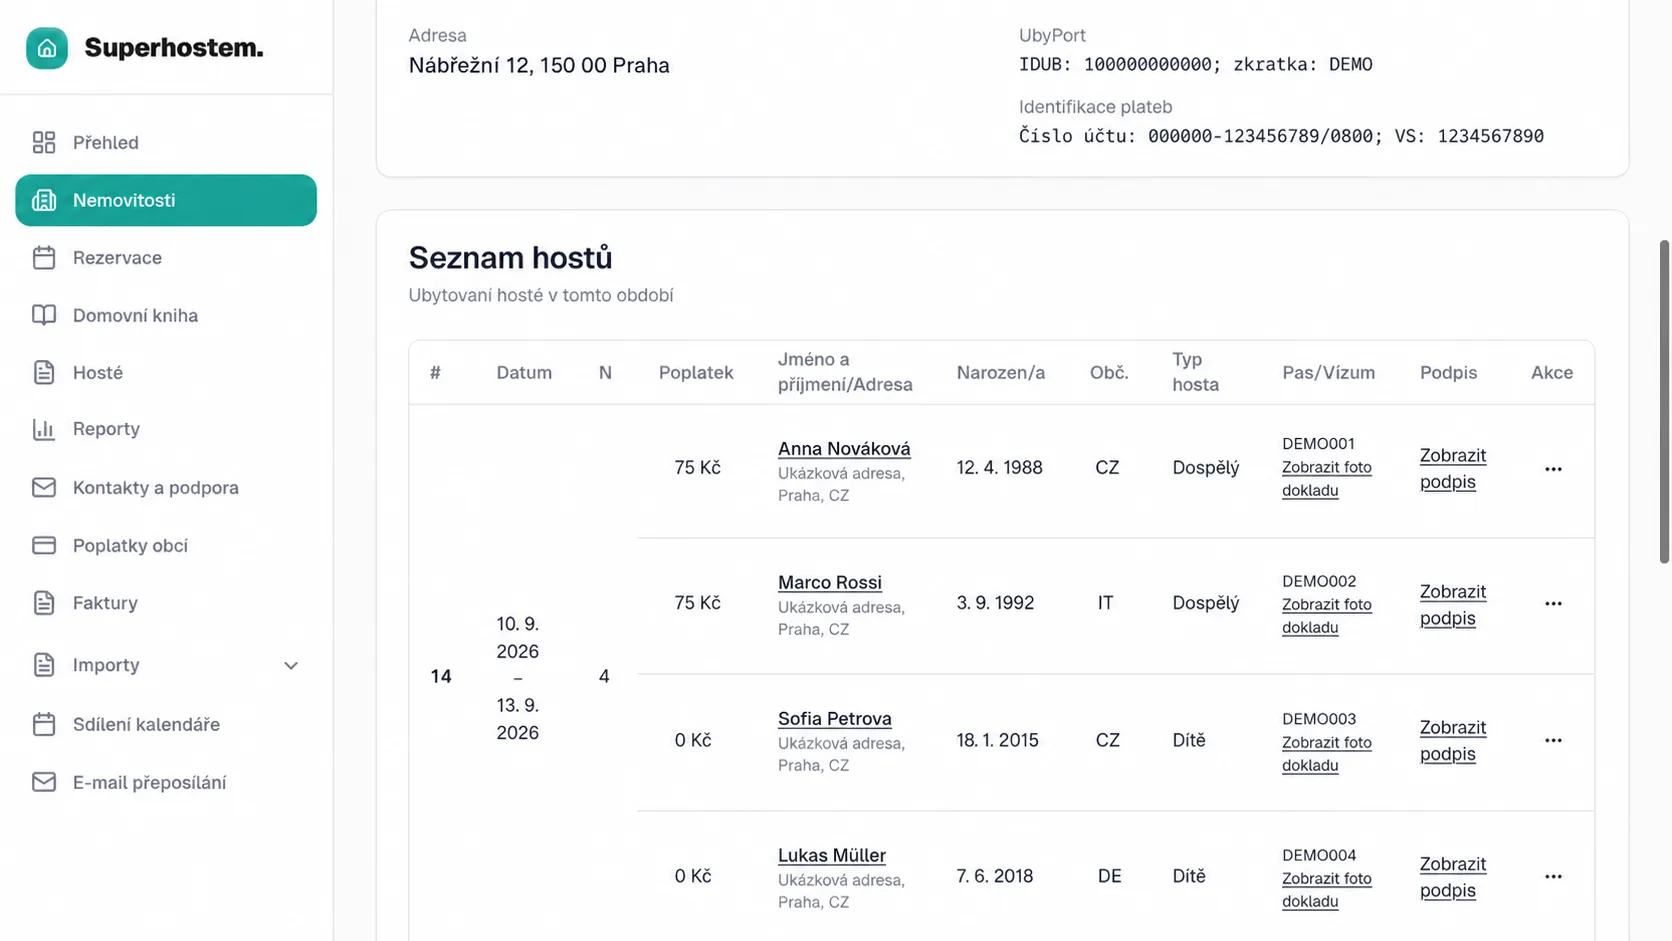
Task: Click the Importy file icon
Action: [x=44, y=665]
